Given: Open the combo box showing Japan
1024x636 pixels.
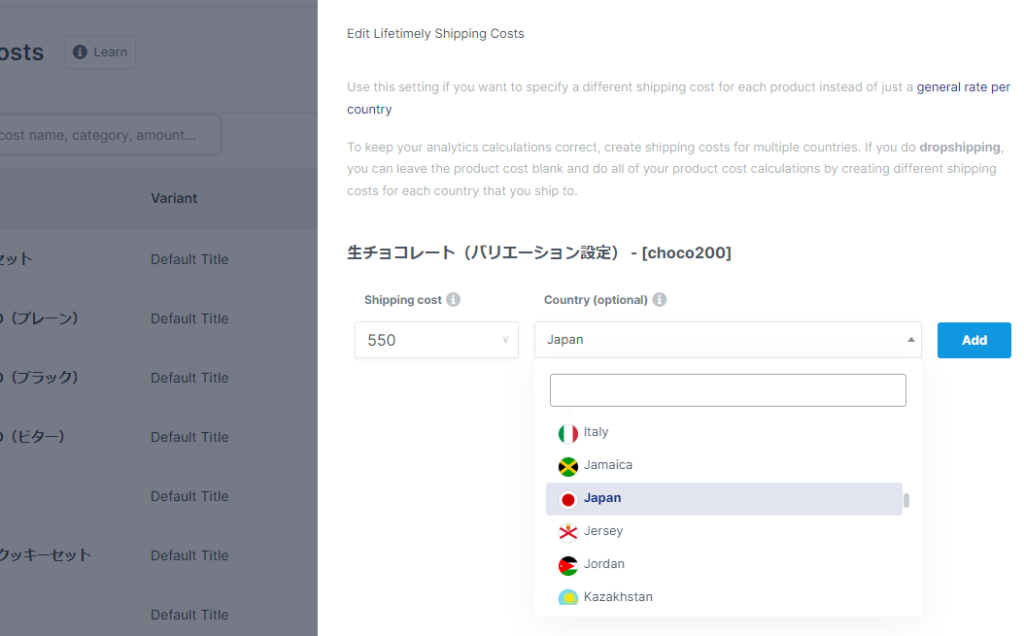Looking at the screenshot, I should tap(727, 340).
